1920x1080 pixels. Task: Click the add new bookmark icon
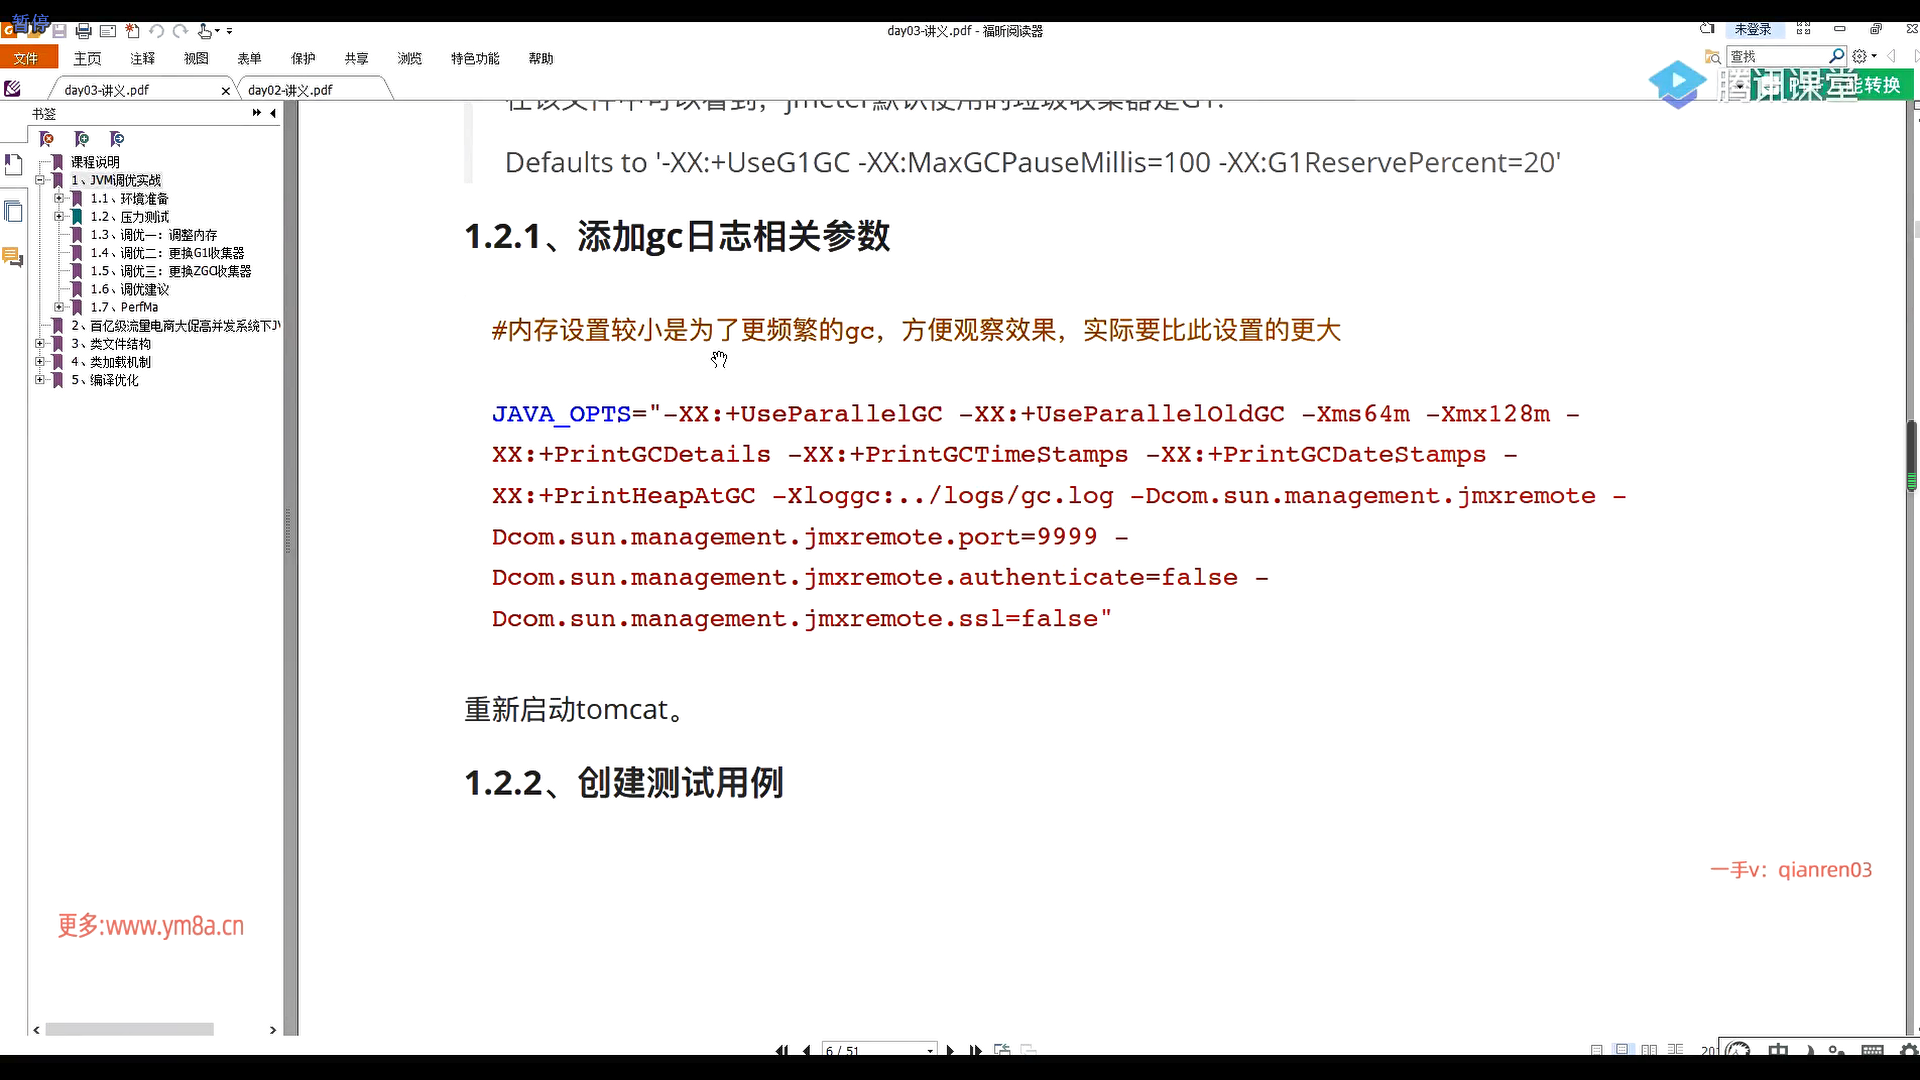(82, 139)
